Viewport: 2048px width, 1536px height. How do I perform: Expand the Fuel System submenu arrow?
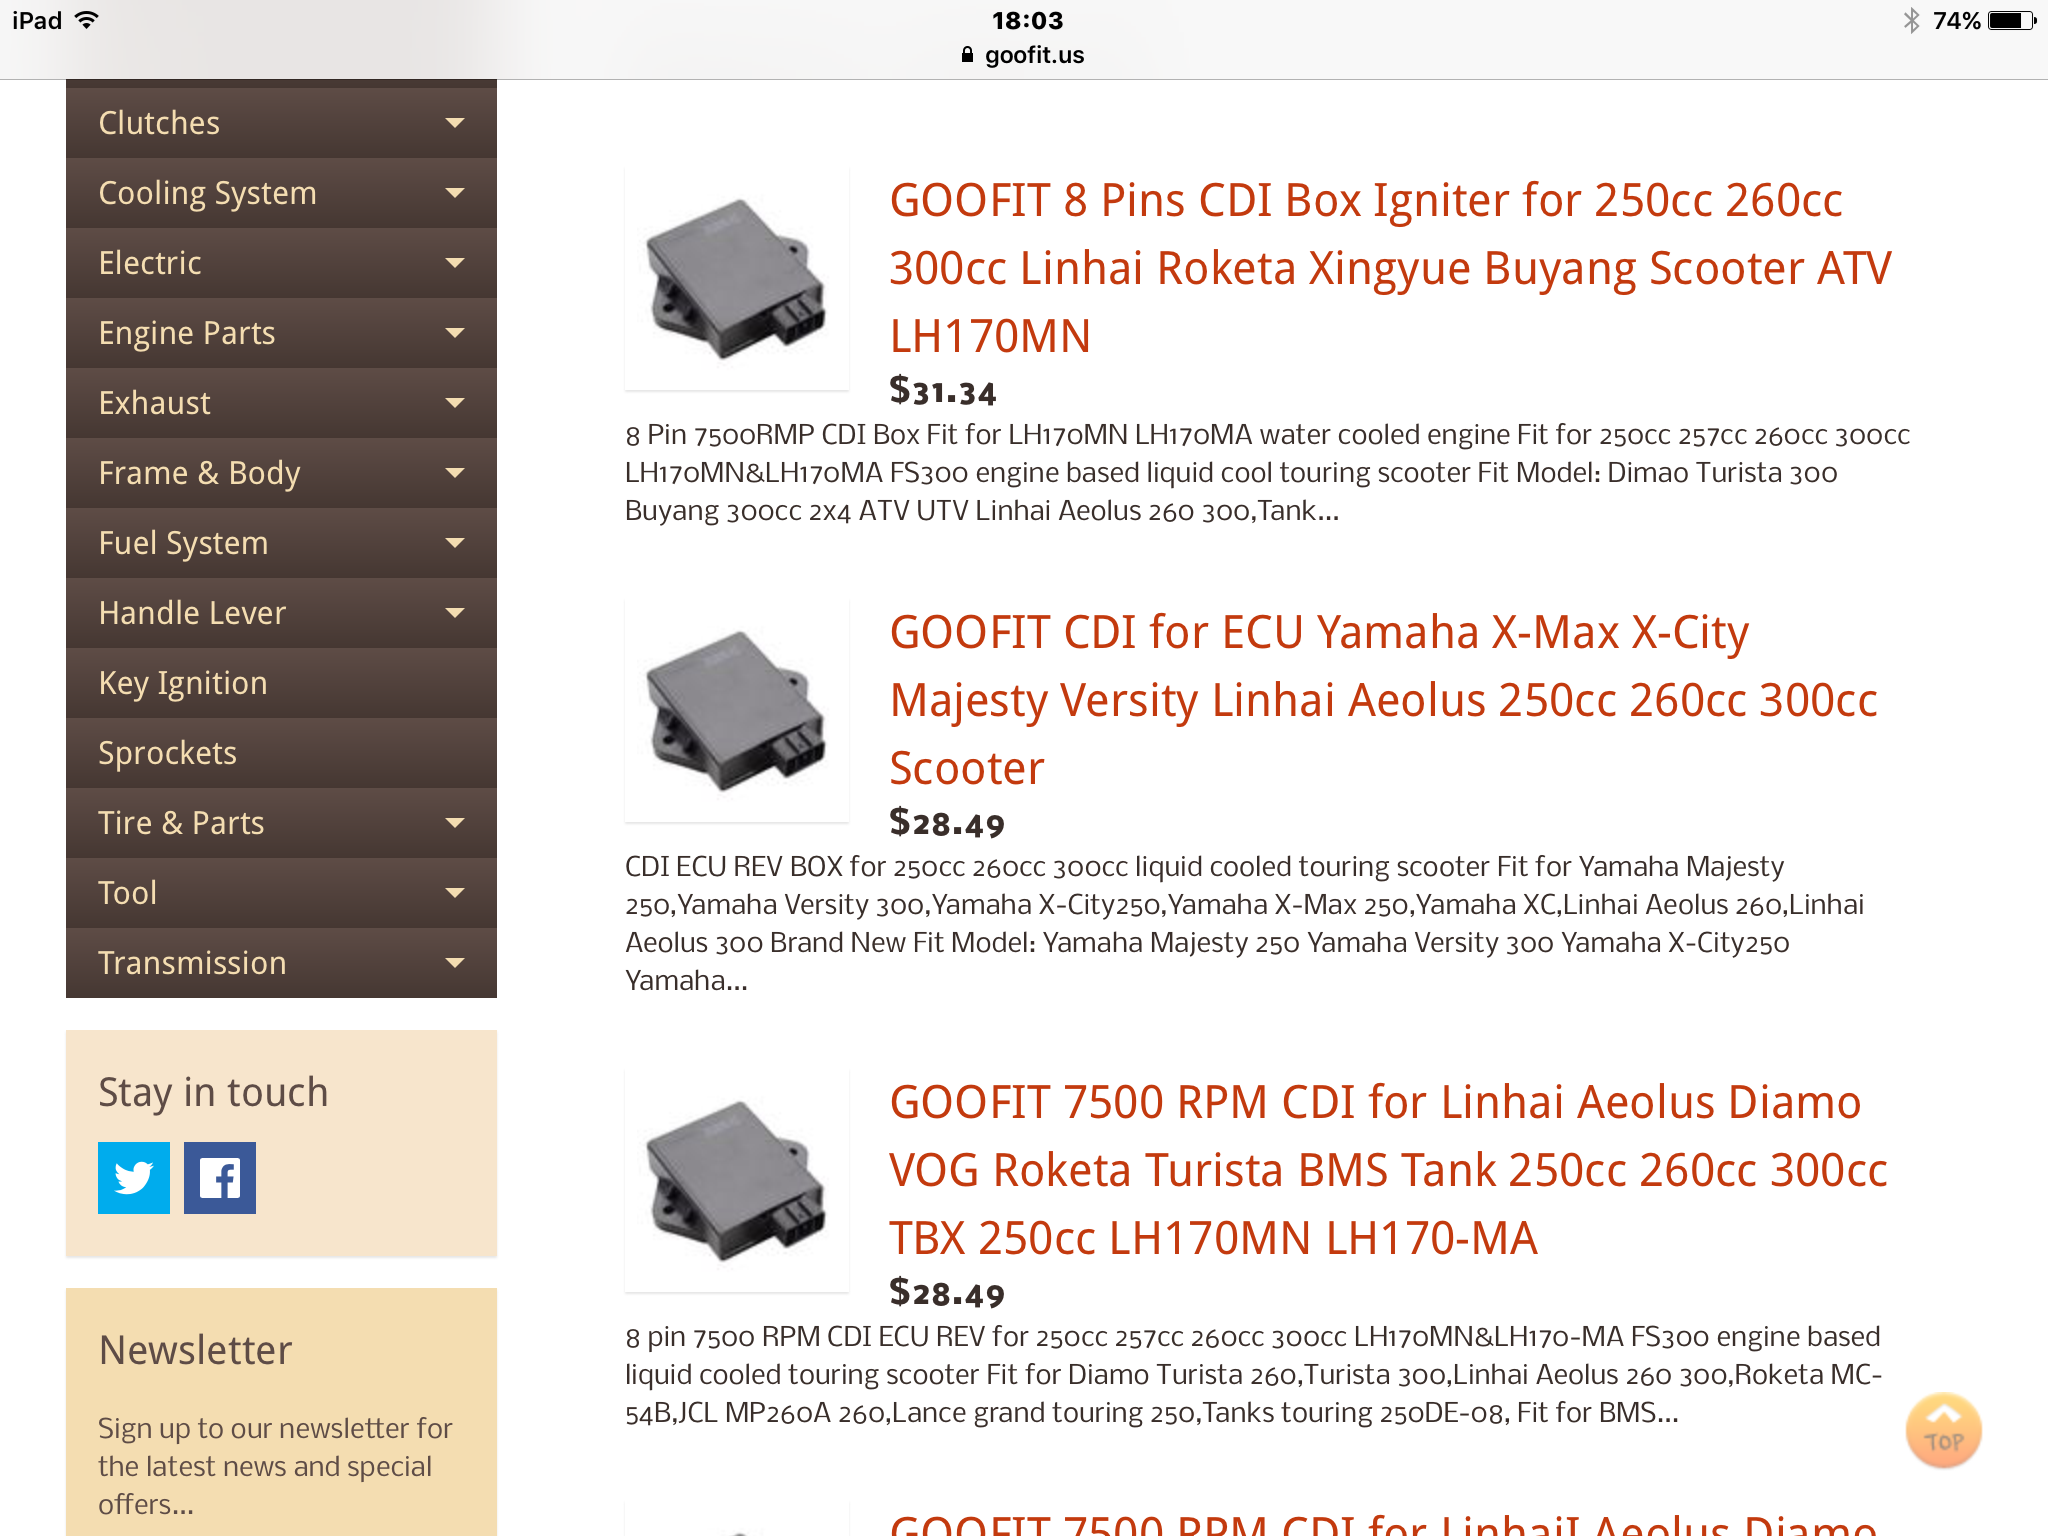[x=455, y=543]
